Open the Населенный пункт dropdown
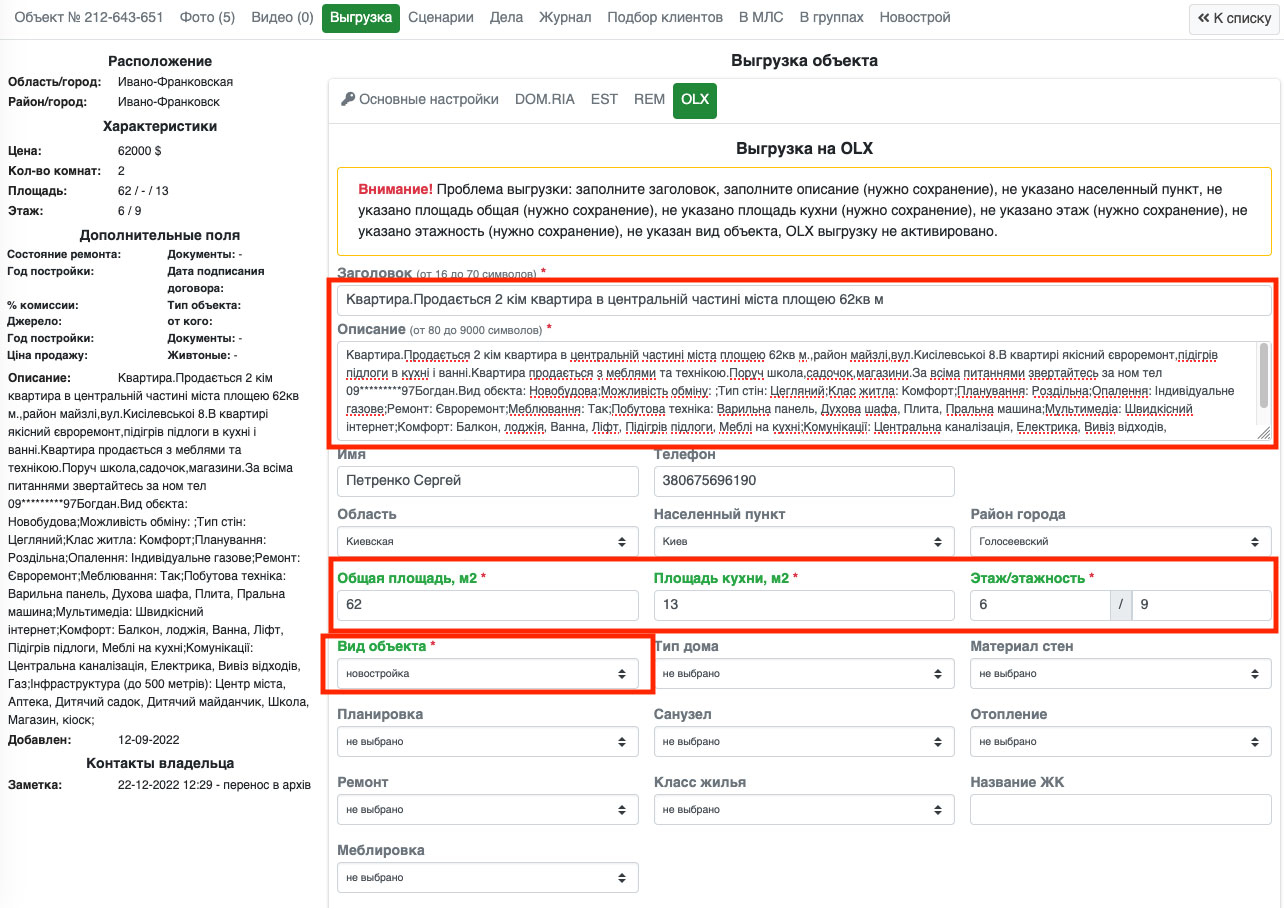This screenshot has width=1284, height=908. click(x=804, y=542)
